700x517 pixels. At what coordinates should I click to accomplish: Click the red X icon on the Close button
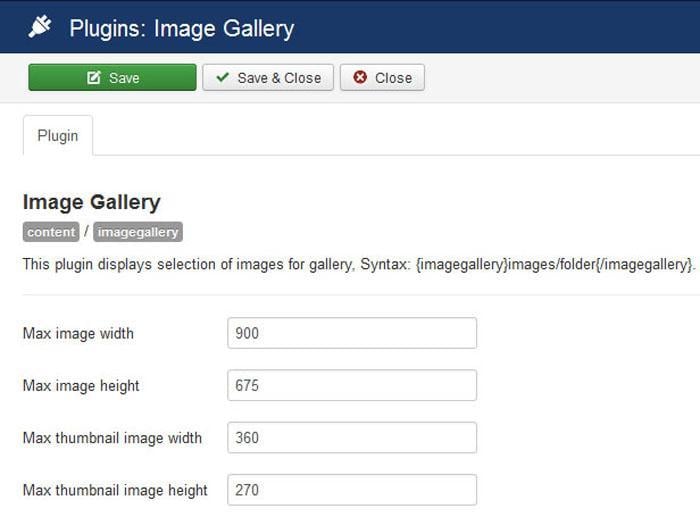(360, 78)
